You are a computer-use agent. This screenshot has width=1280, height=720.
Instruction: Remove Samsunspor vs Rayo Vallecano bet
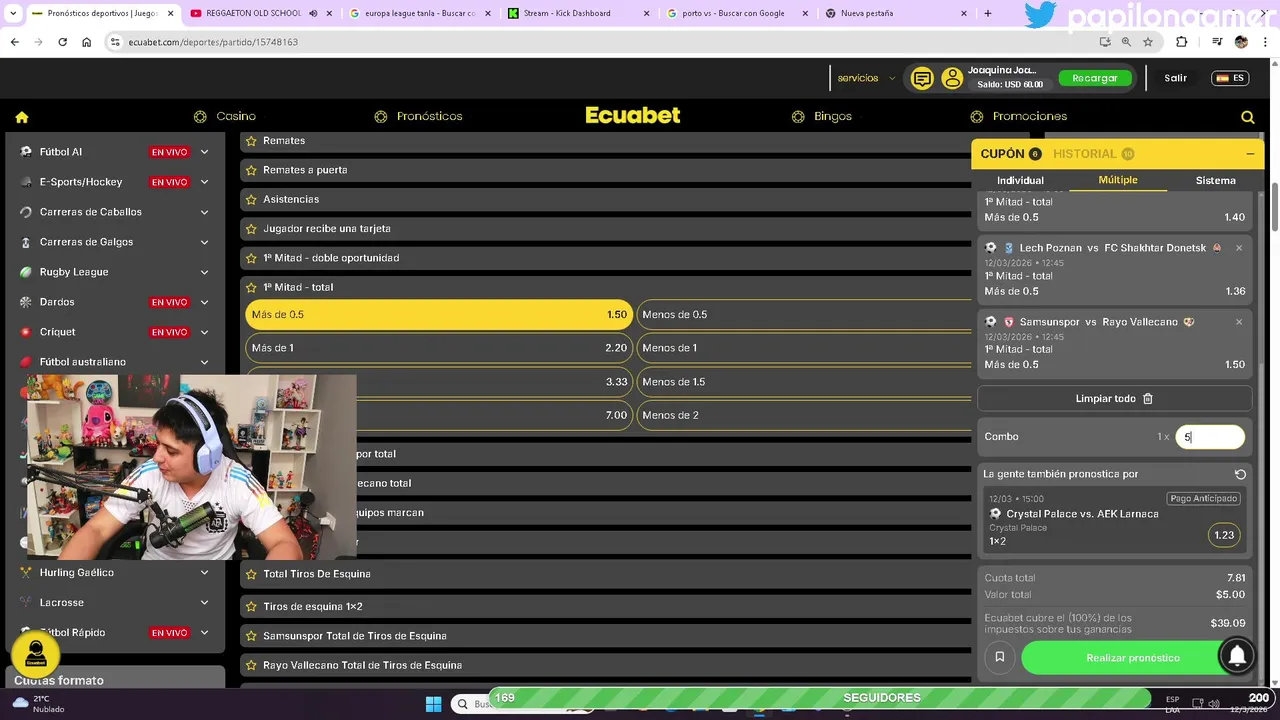(1239, 322)
